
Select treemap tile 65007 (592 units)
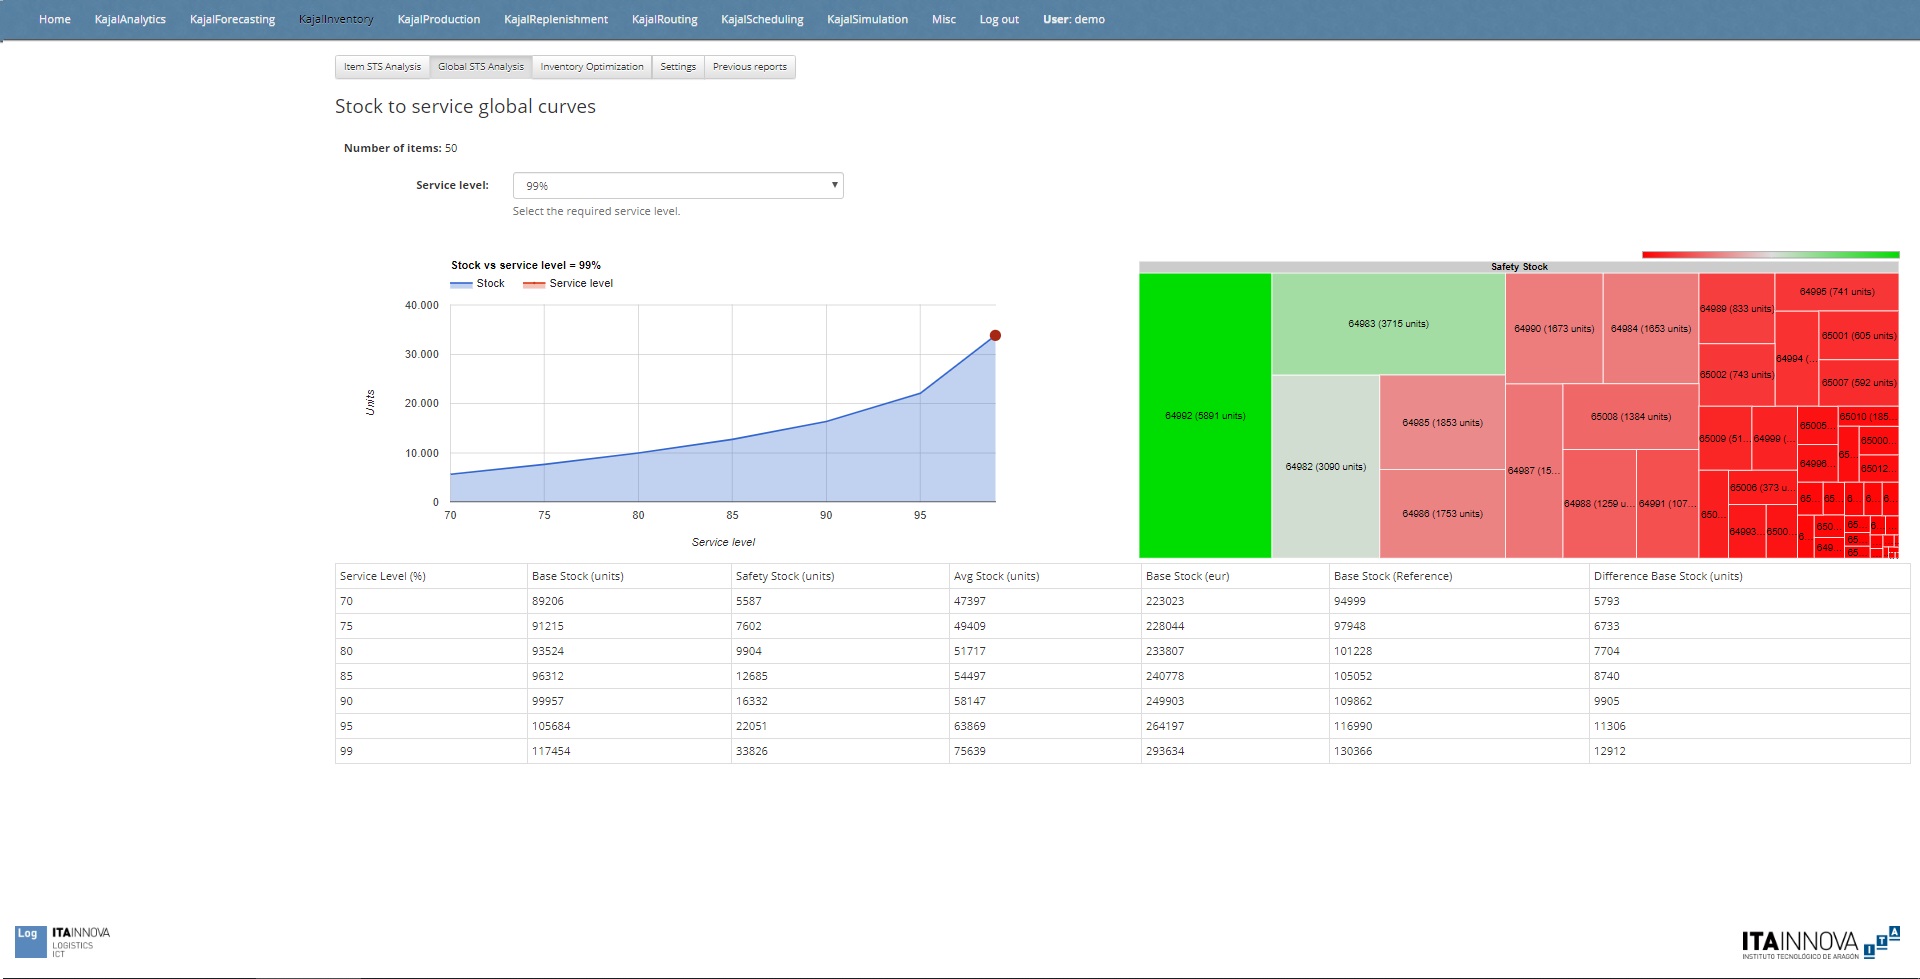click(1859, 383)
